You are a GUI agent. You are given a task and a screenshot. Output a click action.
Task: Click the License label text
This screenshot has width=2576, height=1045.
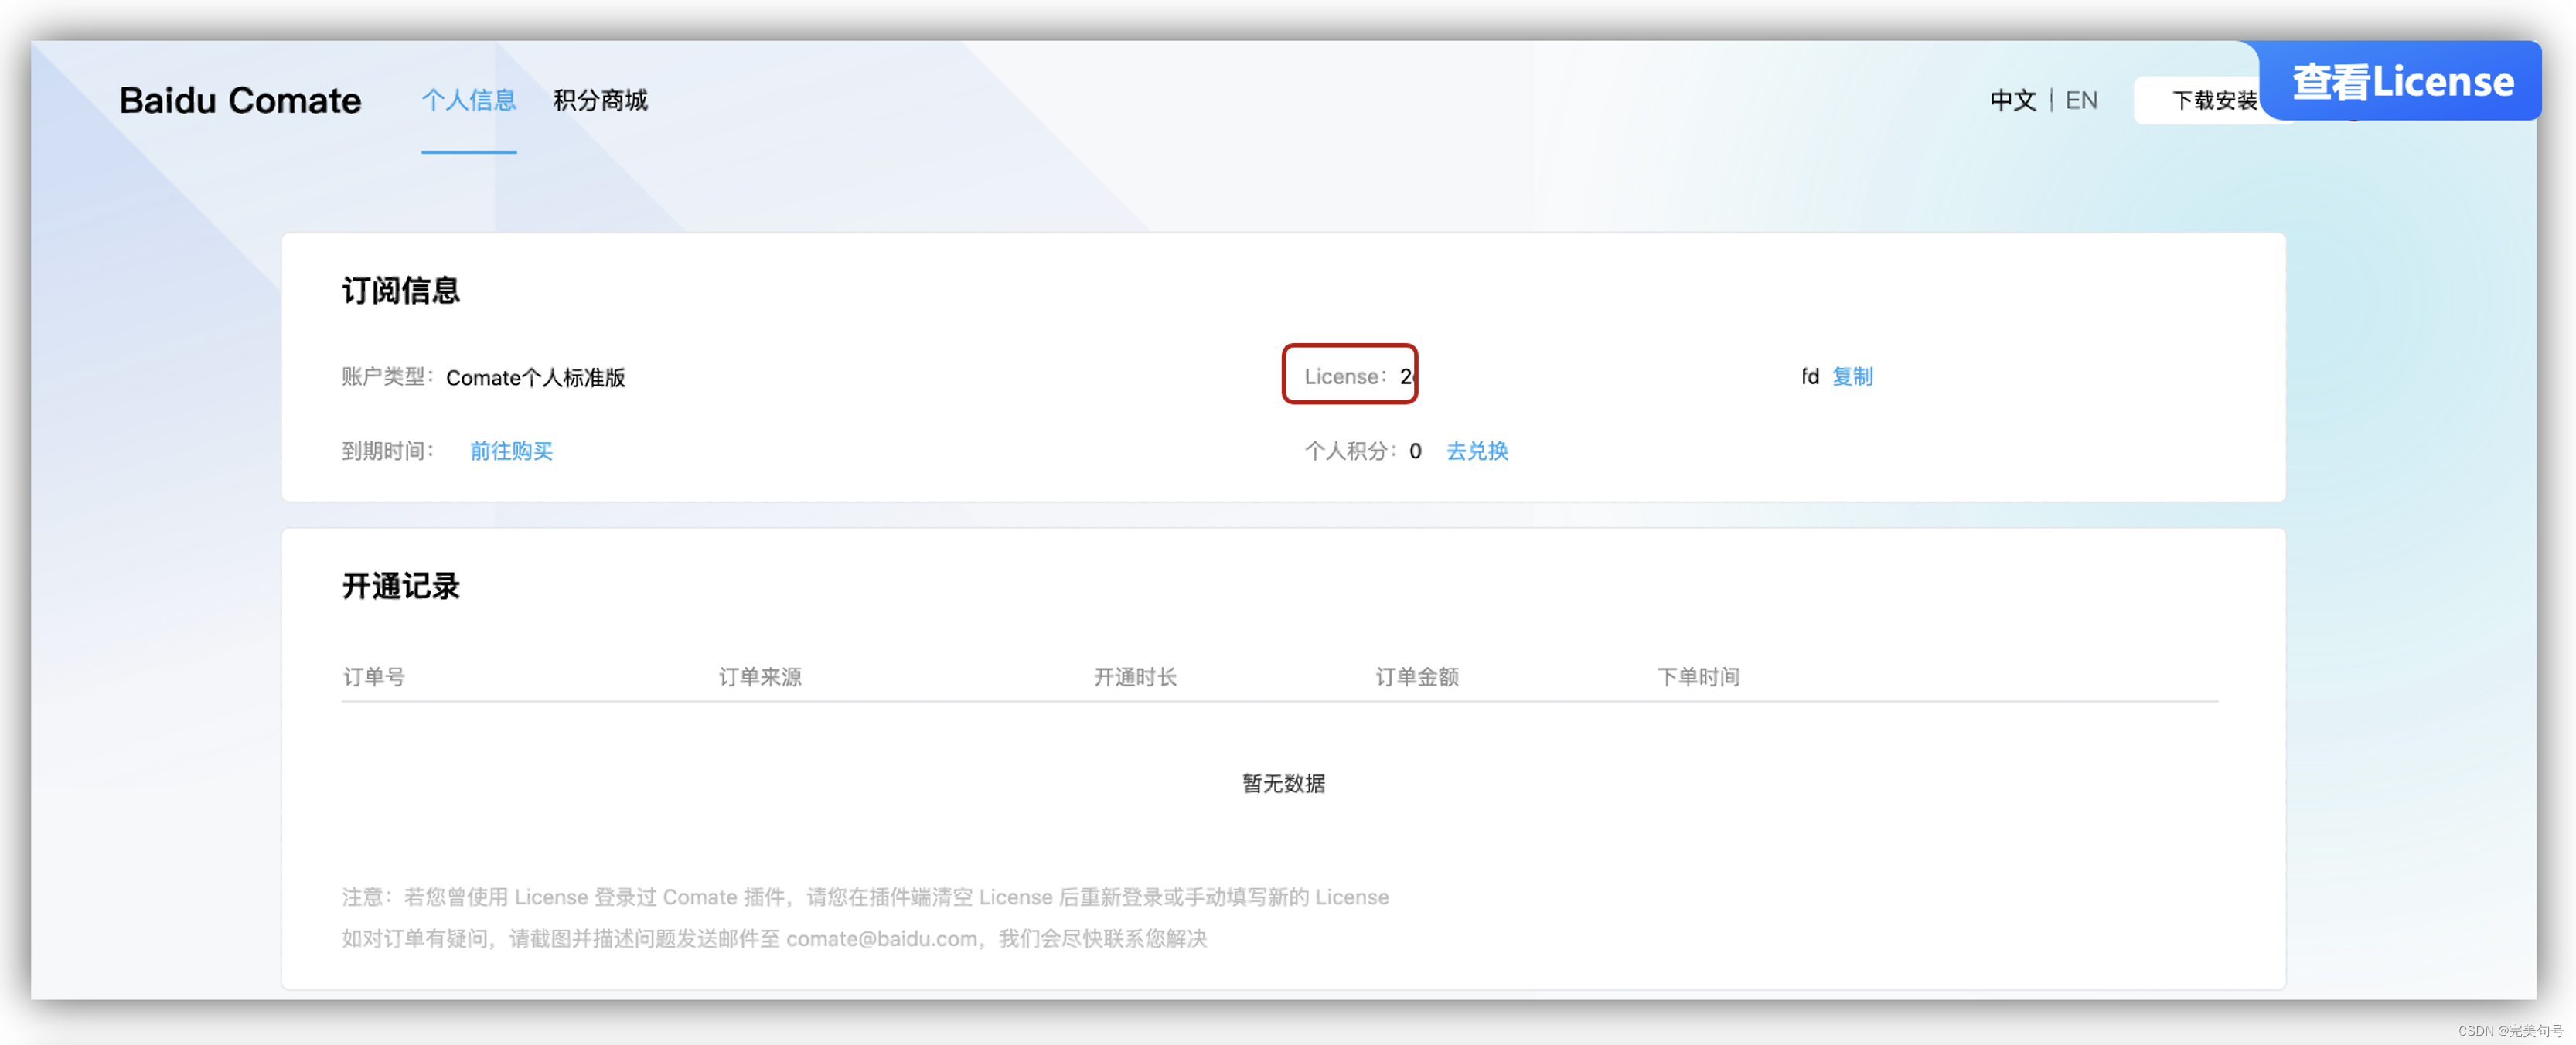click(1345, 376)
